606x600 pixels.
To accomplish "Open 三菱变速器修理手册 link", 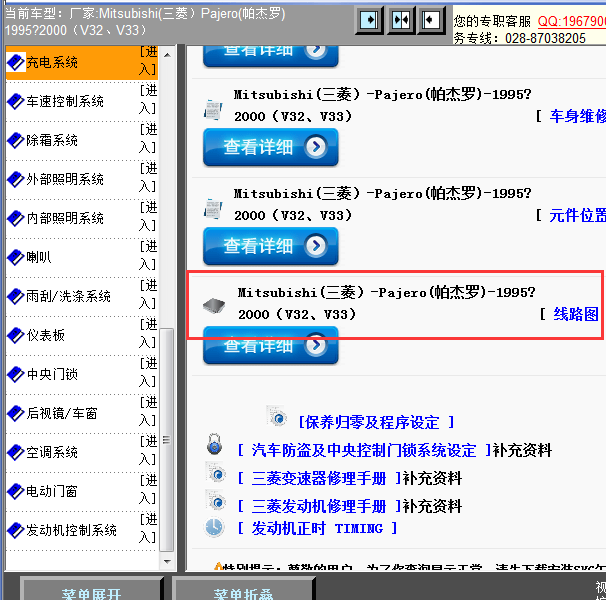I will (x=319, y=478).
